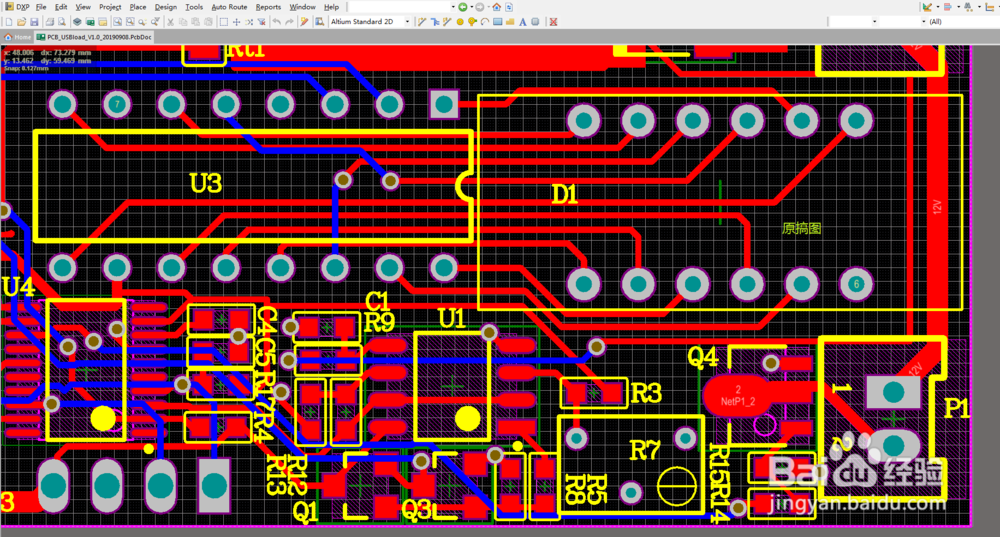The height and width of the screenshot is (537, 1000).
Task: Click the Print icon
Action: [x=49, y=22]
